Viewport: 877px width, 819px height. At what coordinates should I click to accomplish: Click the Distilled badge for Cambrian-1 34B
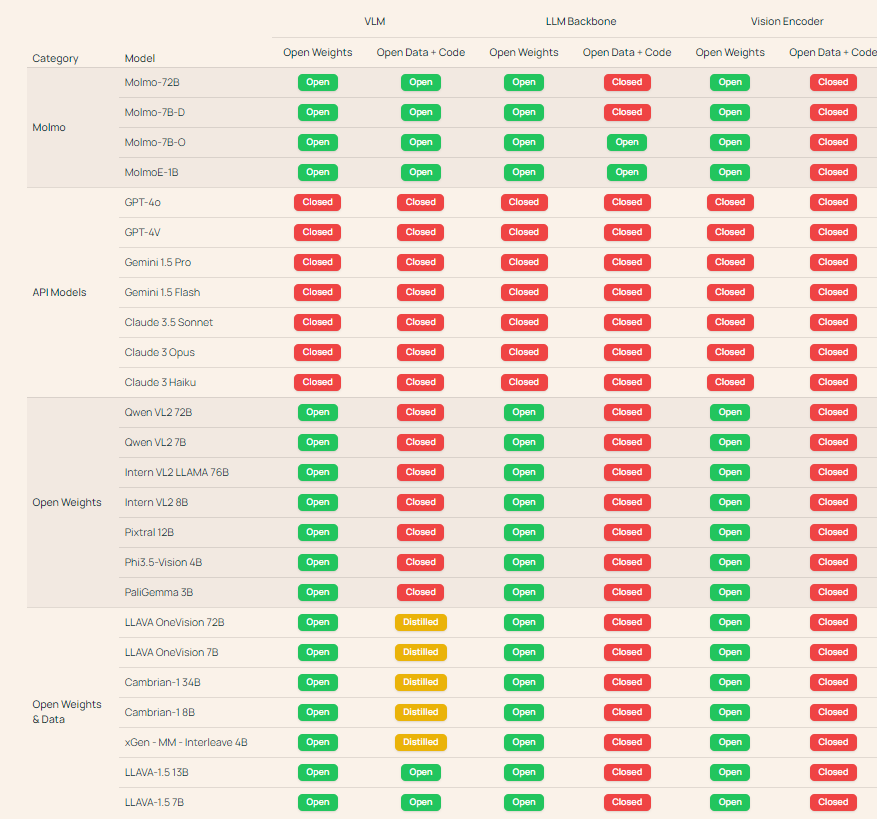(x=420, y=682)
